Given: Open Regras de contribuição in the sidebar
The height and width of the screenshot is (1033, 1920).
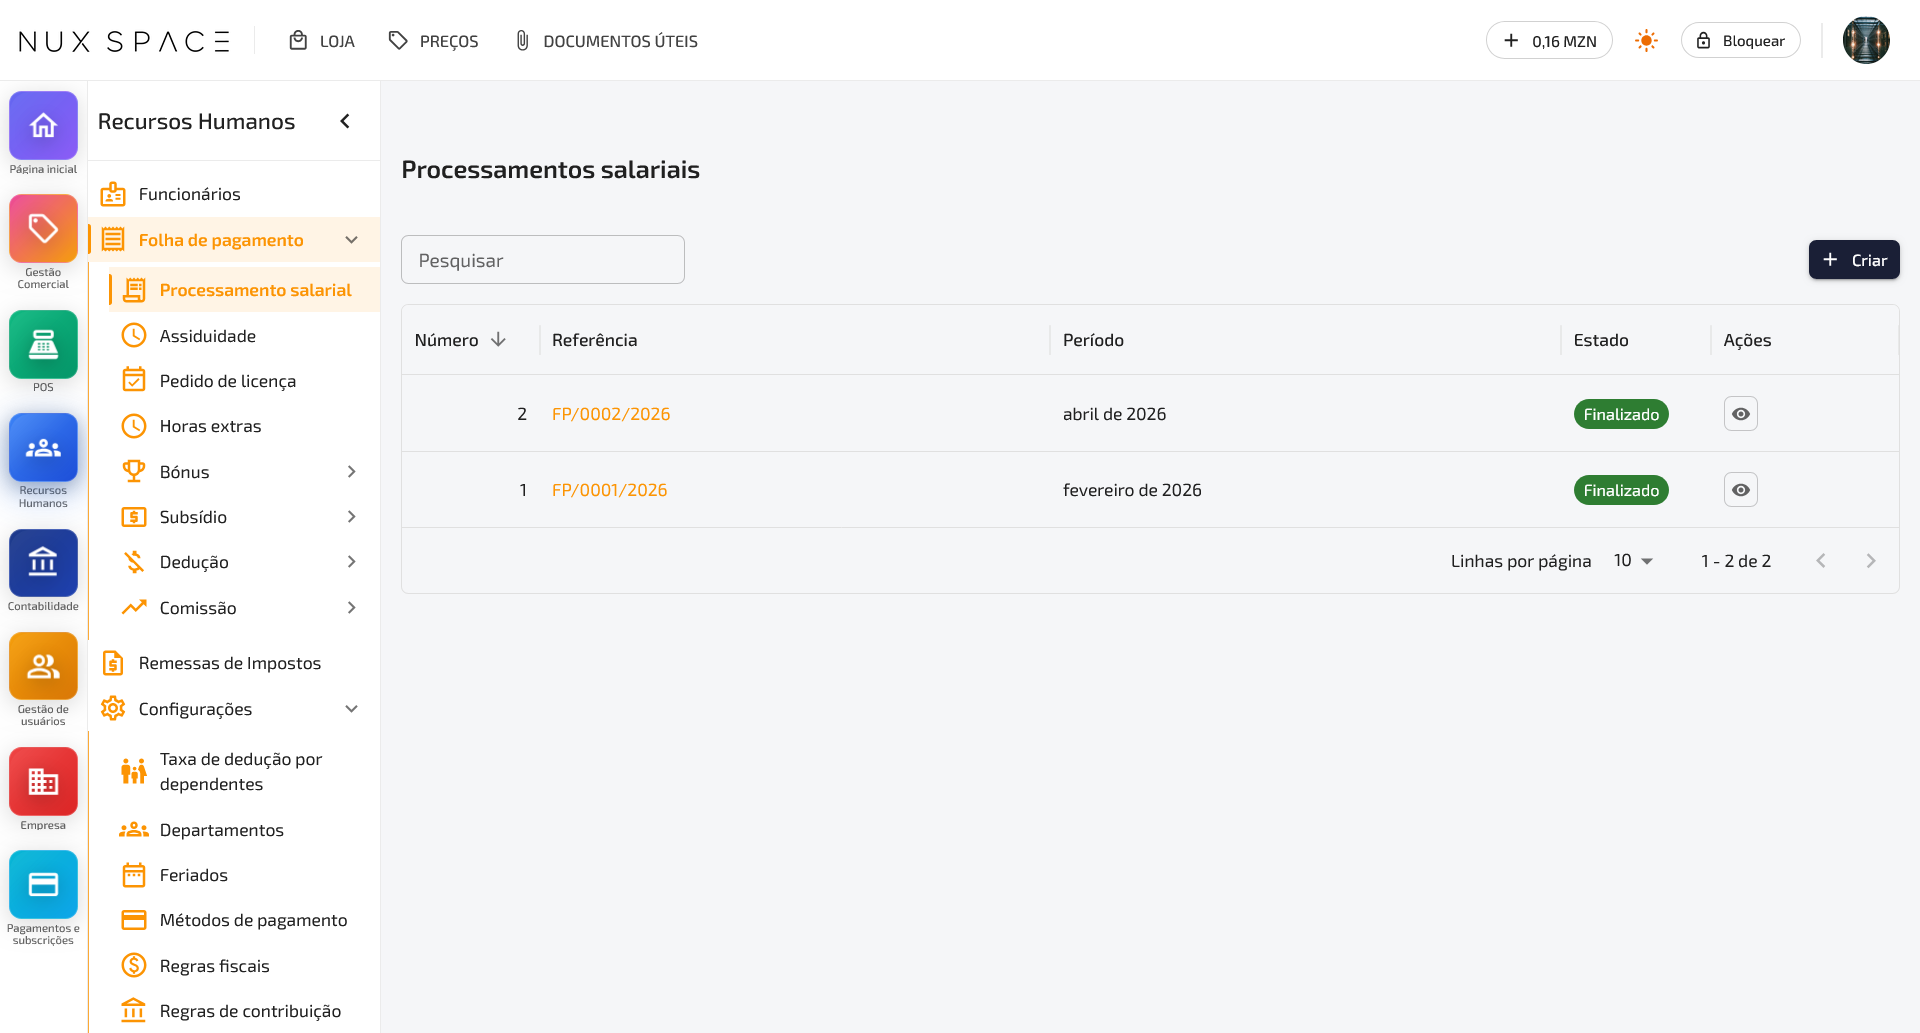Looking at the screenshot, I should (x=244, y=1011).
